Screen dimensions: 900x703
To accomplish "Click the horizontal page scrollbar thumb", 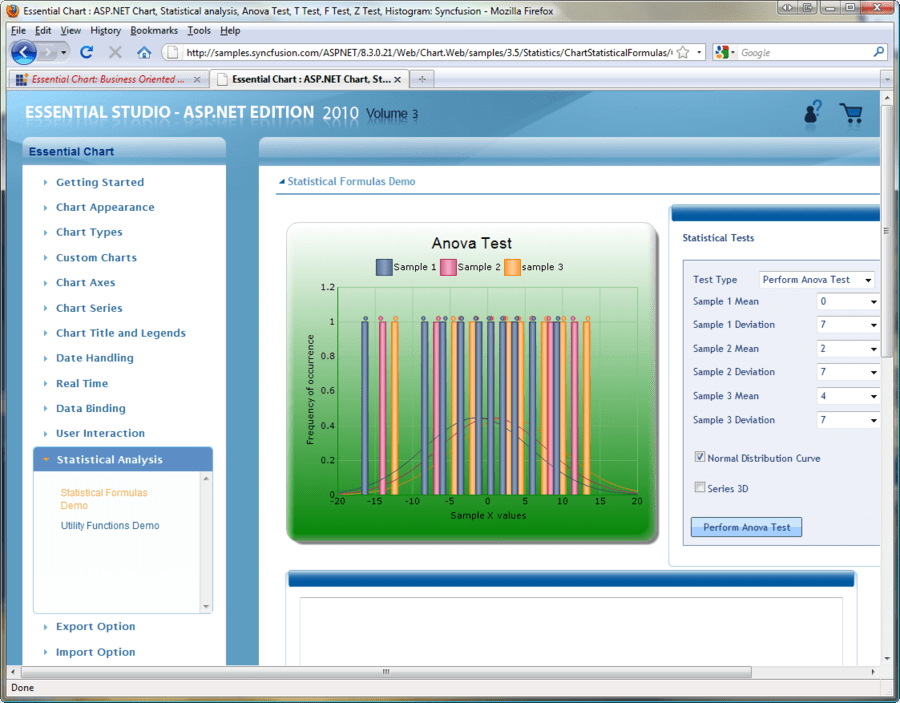I will pos(386,671).
